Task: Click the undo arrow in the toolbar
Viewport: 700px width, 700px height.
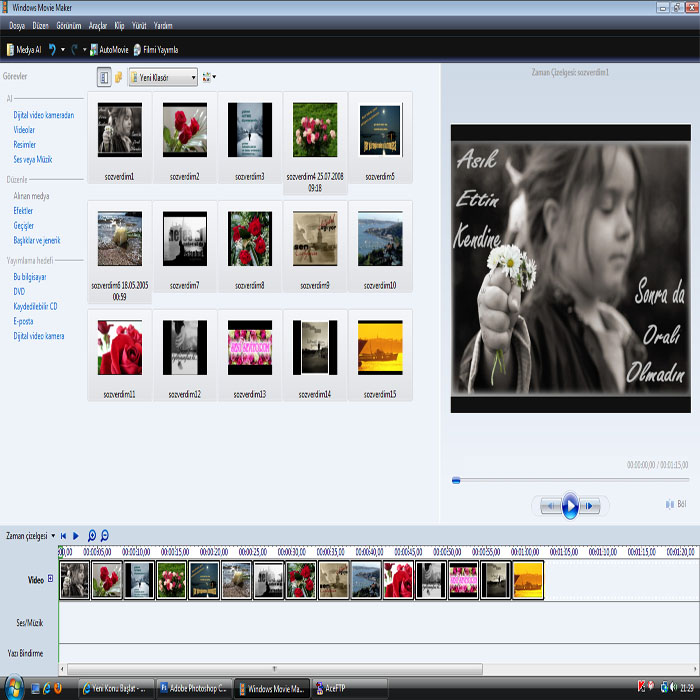Action: click(51, 49)
